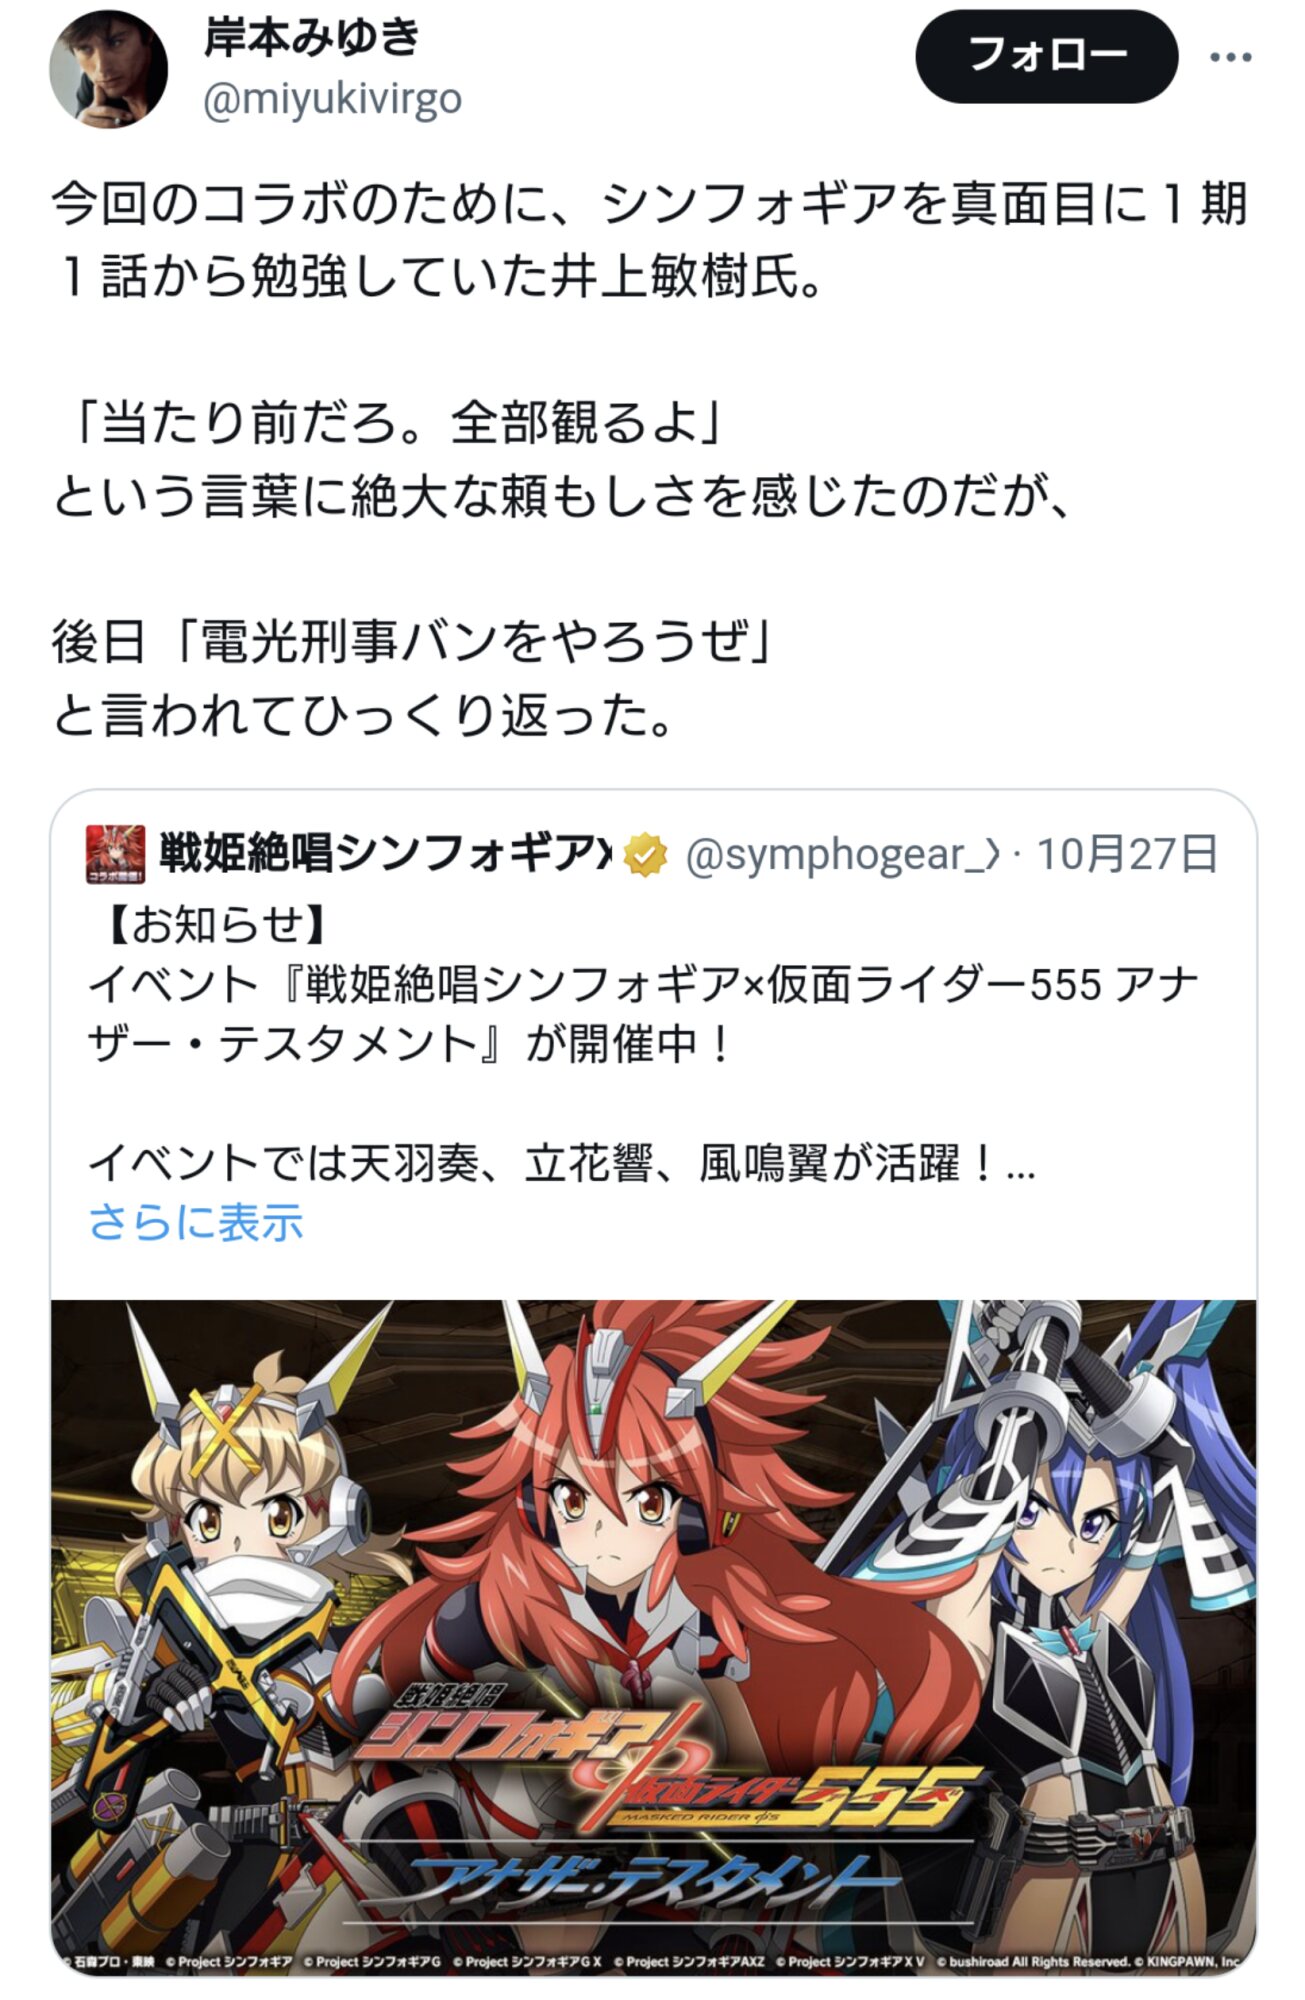
Task: Expand the quote with さらに表示
Action: click(196, 1222)
